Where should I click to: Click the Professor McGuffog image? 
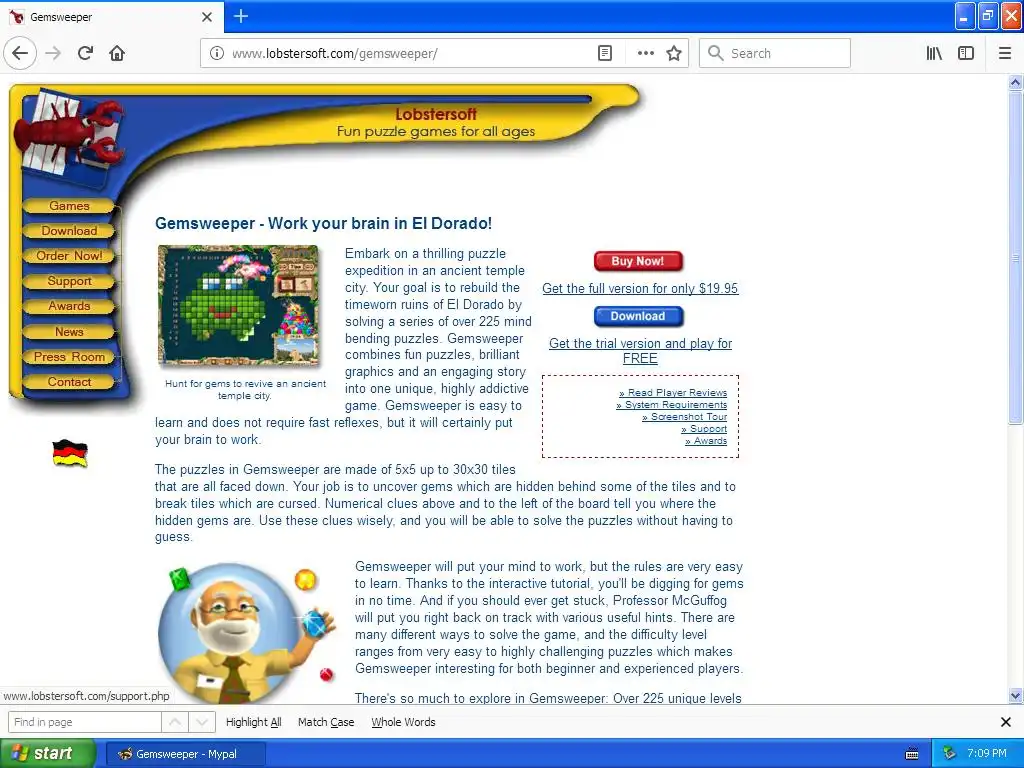click(247, 631)
